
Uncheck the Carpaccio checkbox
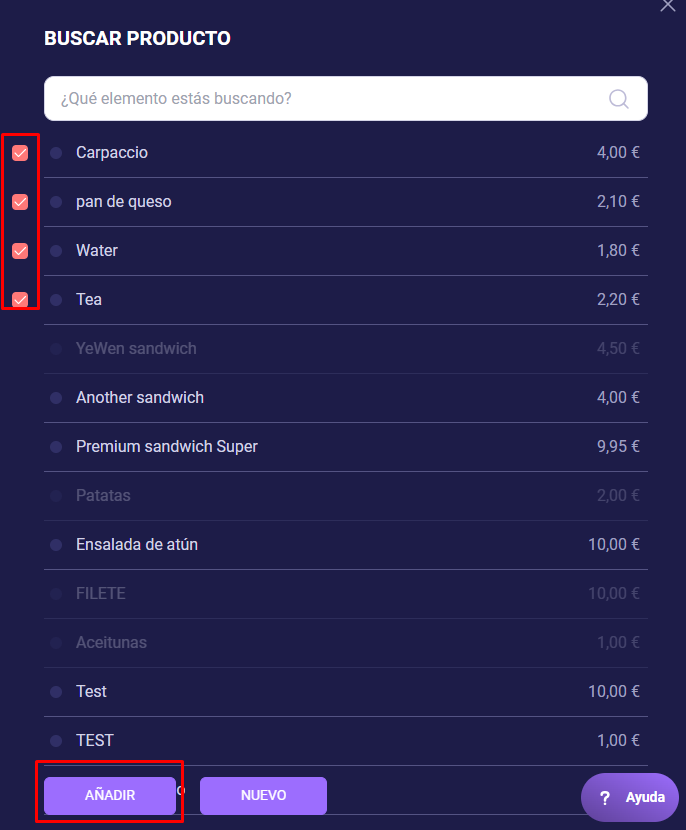coord(20,153)
